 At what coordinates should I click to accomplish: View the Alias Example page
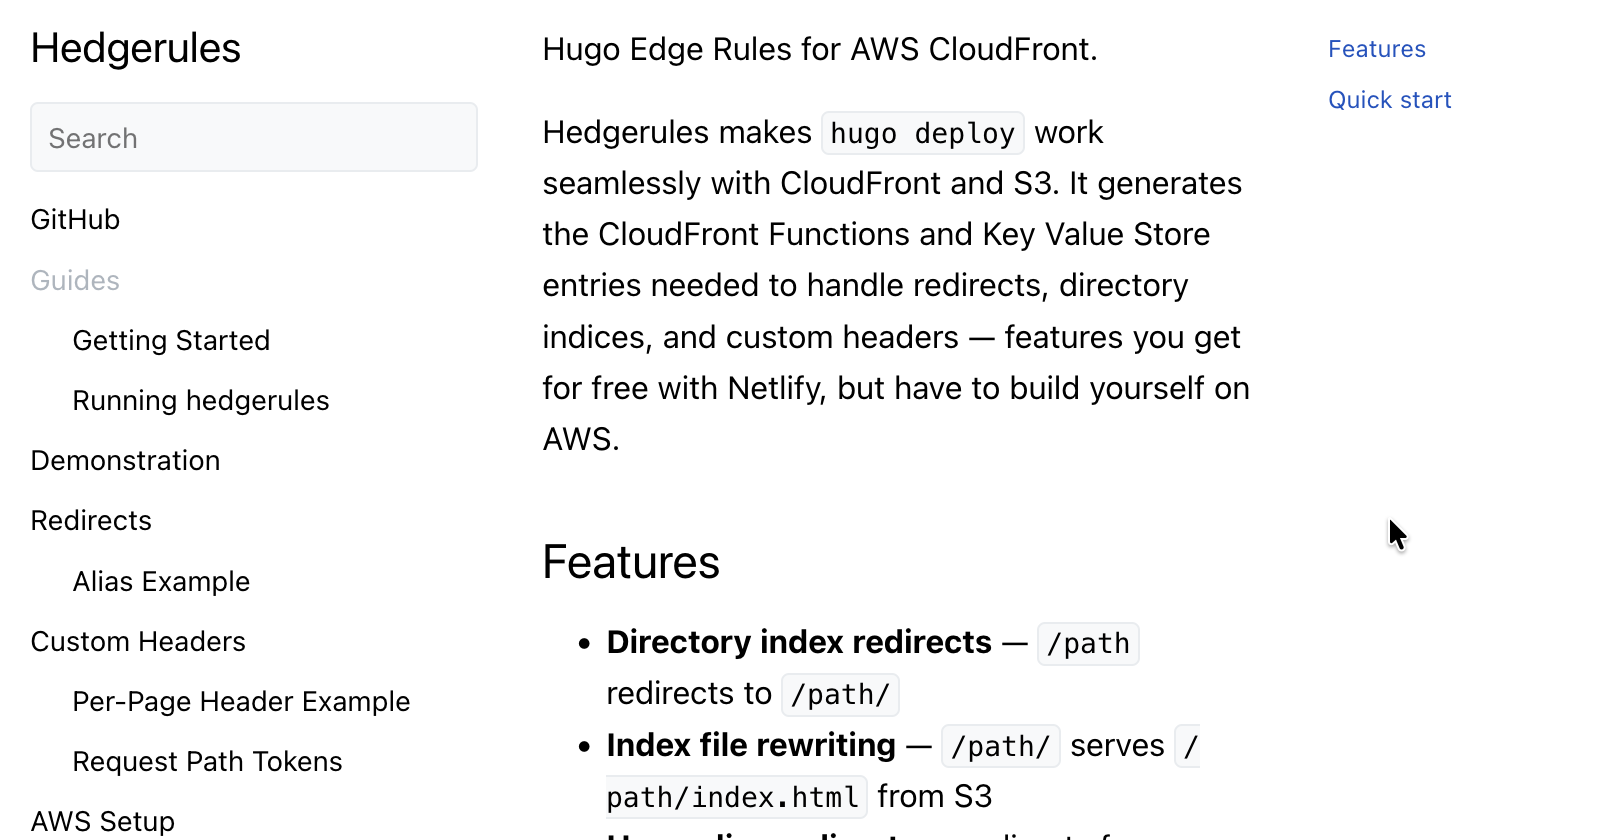click(161, 581)
